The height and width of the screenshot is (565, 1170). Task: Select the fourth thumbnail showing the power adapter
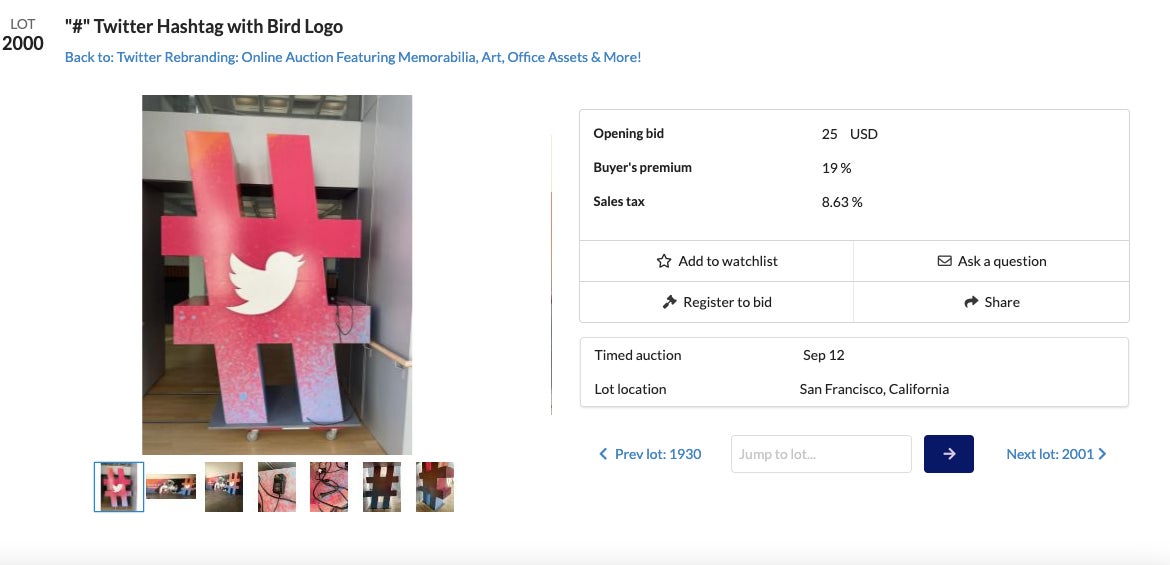coord(277,487)
